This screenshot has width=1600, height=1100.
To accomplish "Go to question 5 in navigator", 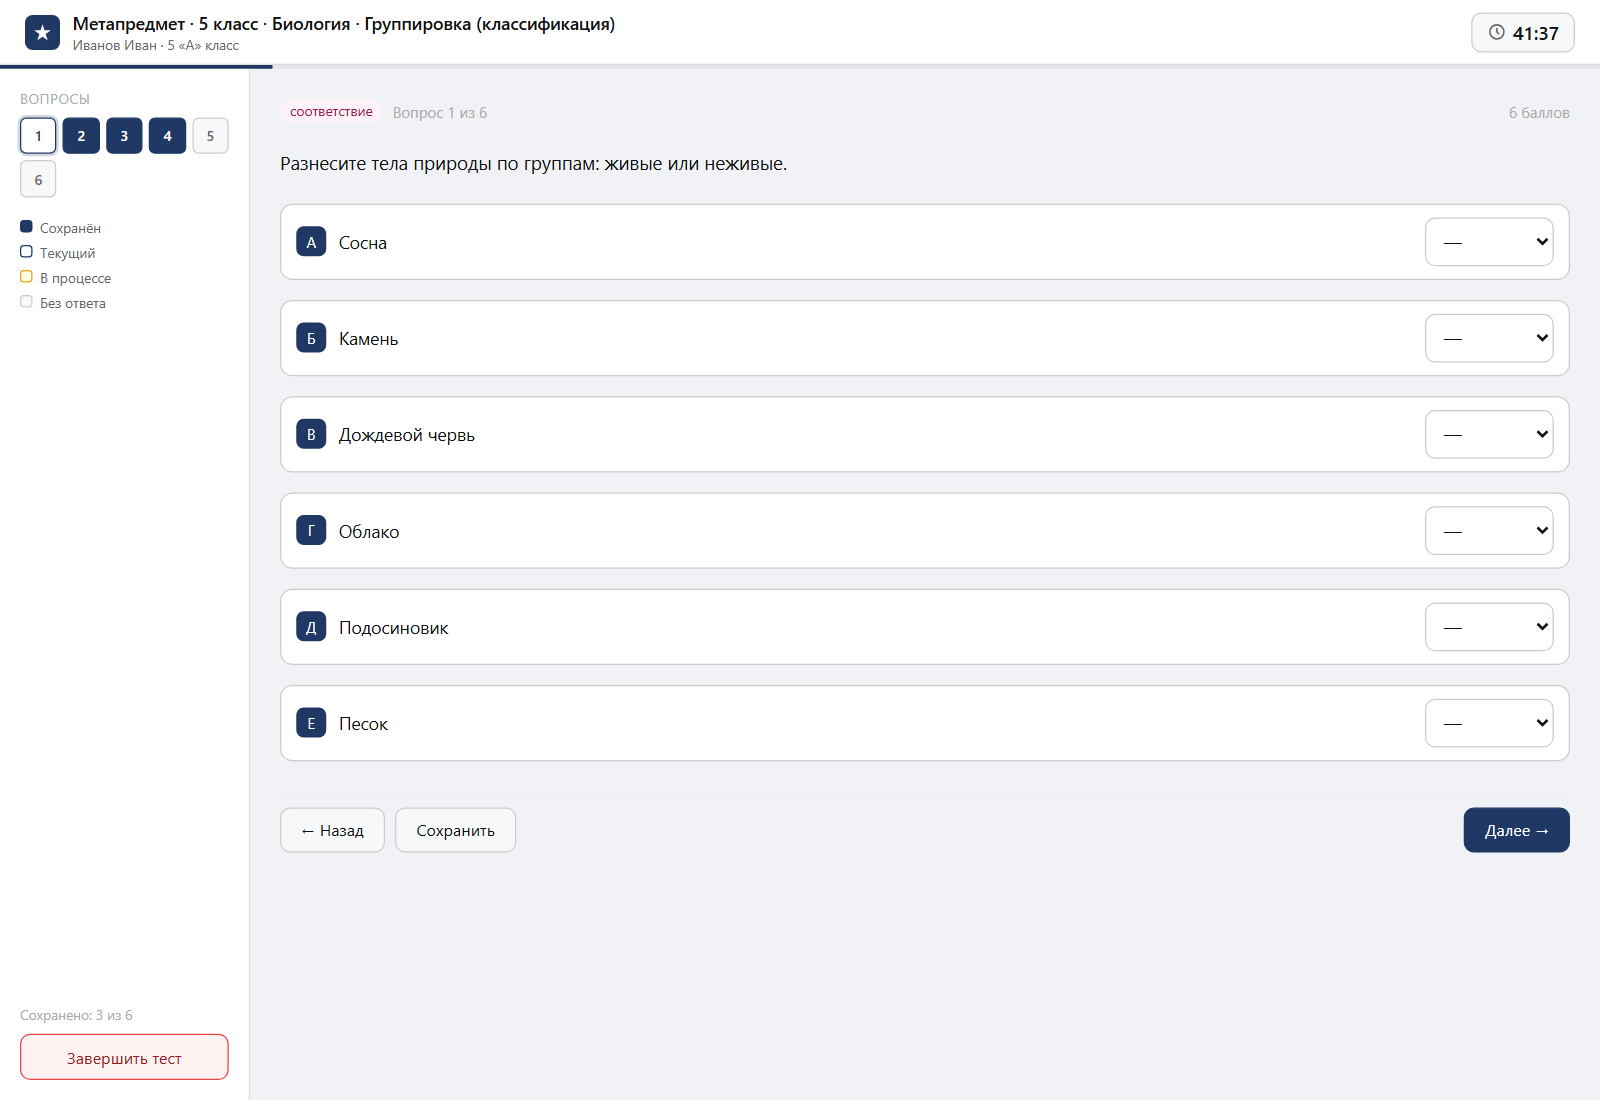I will pyautogui.click(x=210, y=136).
